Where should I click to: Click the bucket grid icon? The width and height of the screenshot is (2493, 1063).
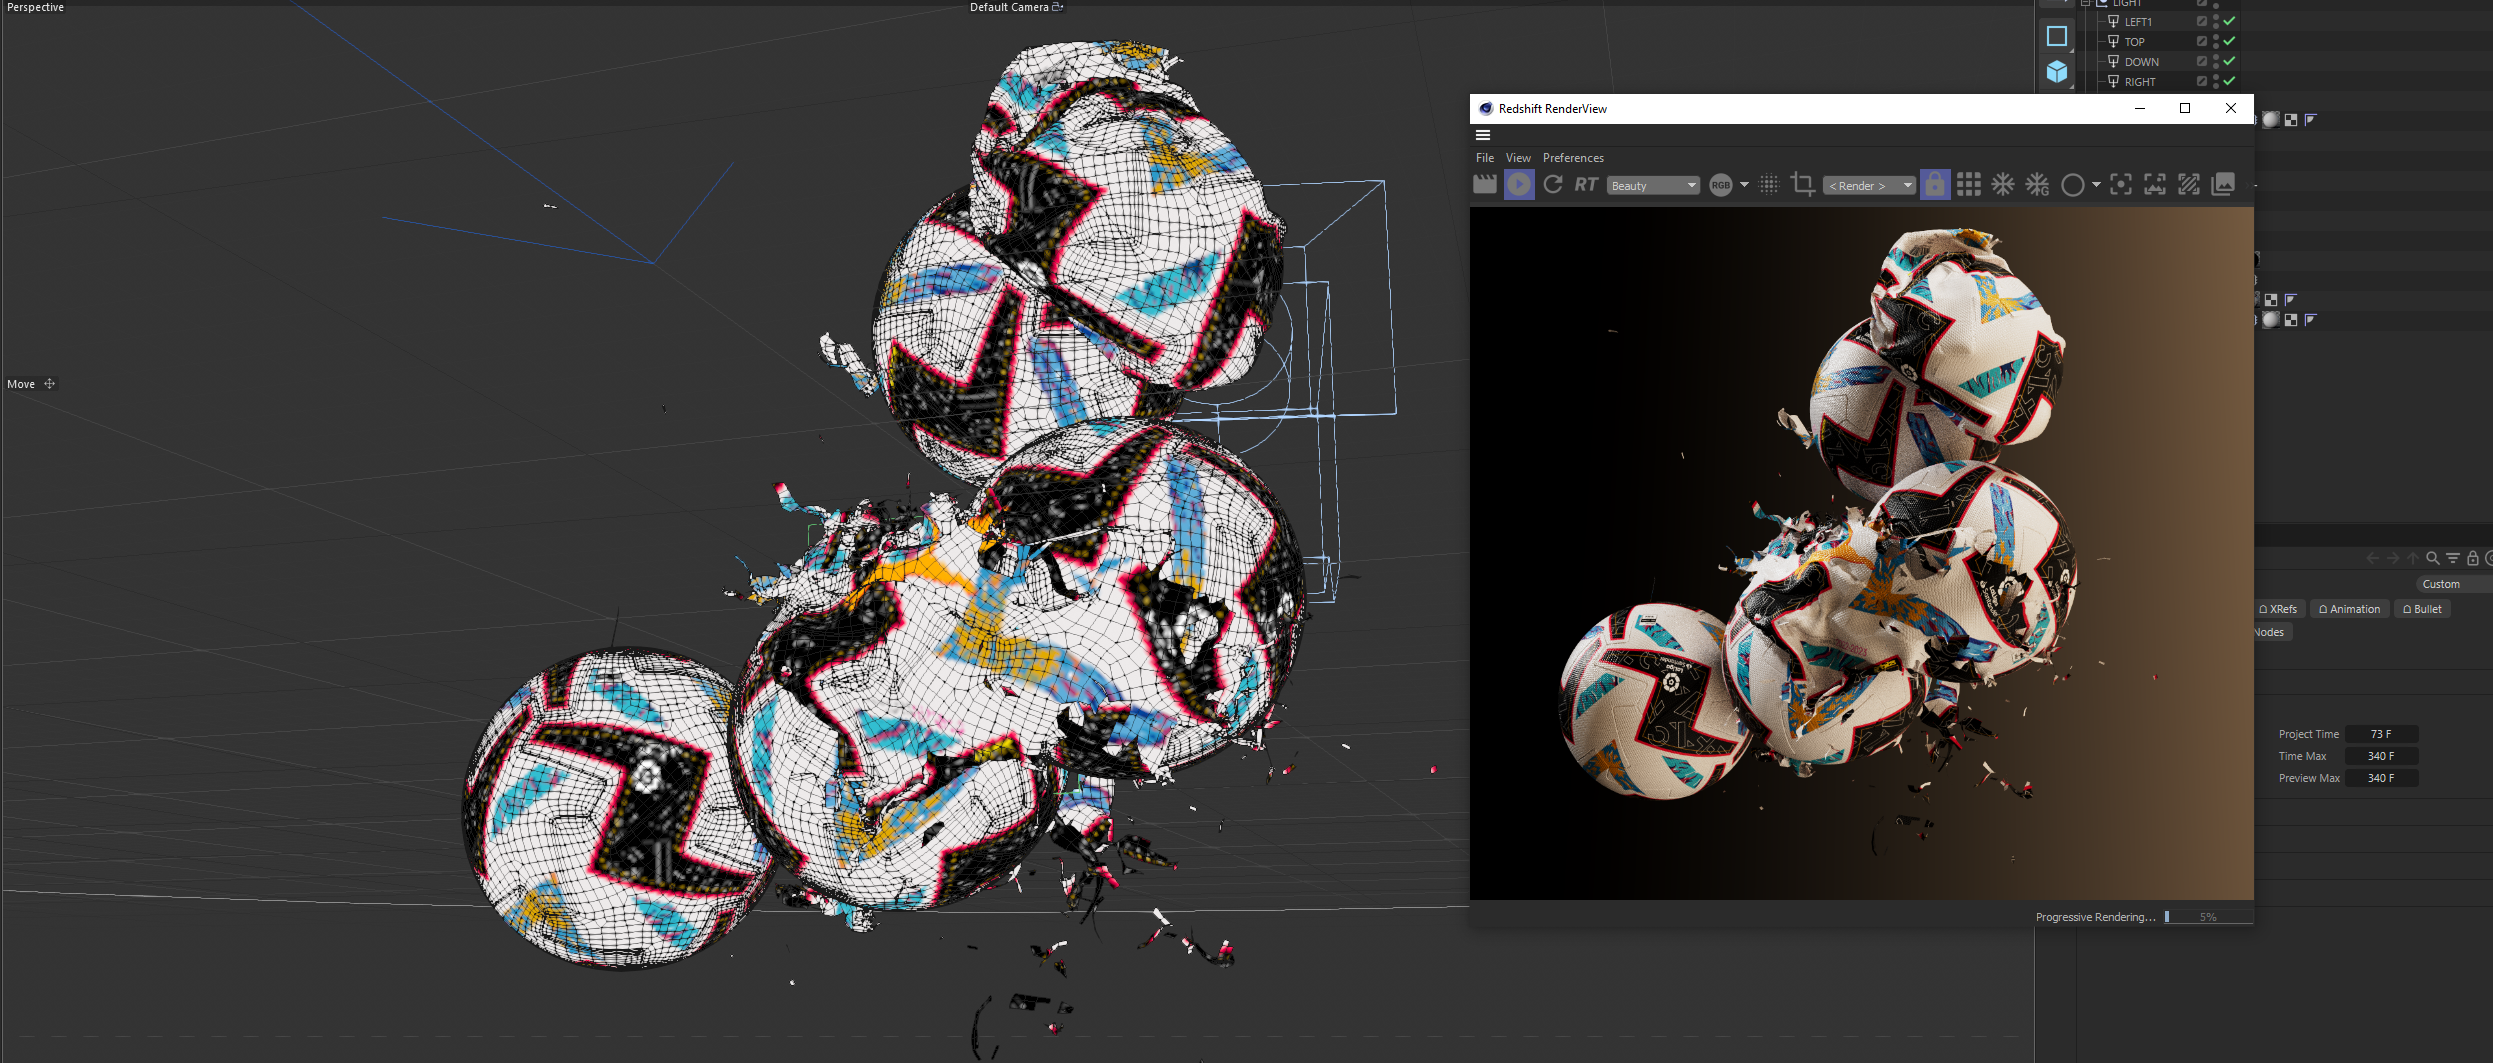1968,185
